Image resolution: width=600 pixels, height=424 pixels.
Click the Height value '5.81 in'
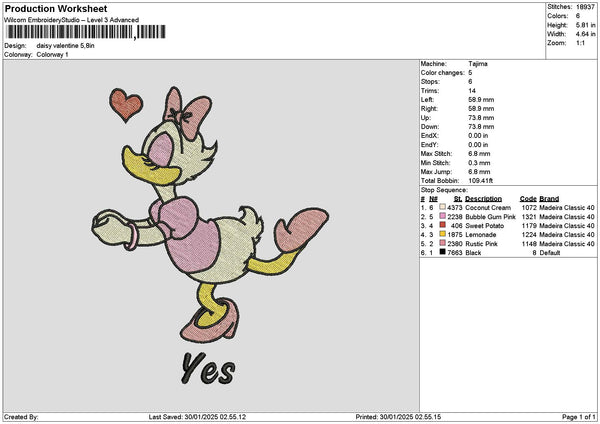(585, 25)
